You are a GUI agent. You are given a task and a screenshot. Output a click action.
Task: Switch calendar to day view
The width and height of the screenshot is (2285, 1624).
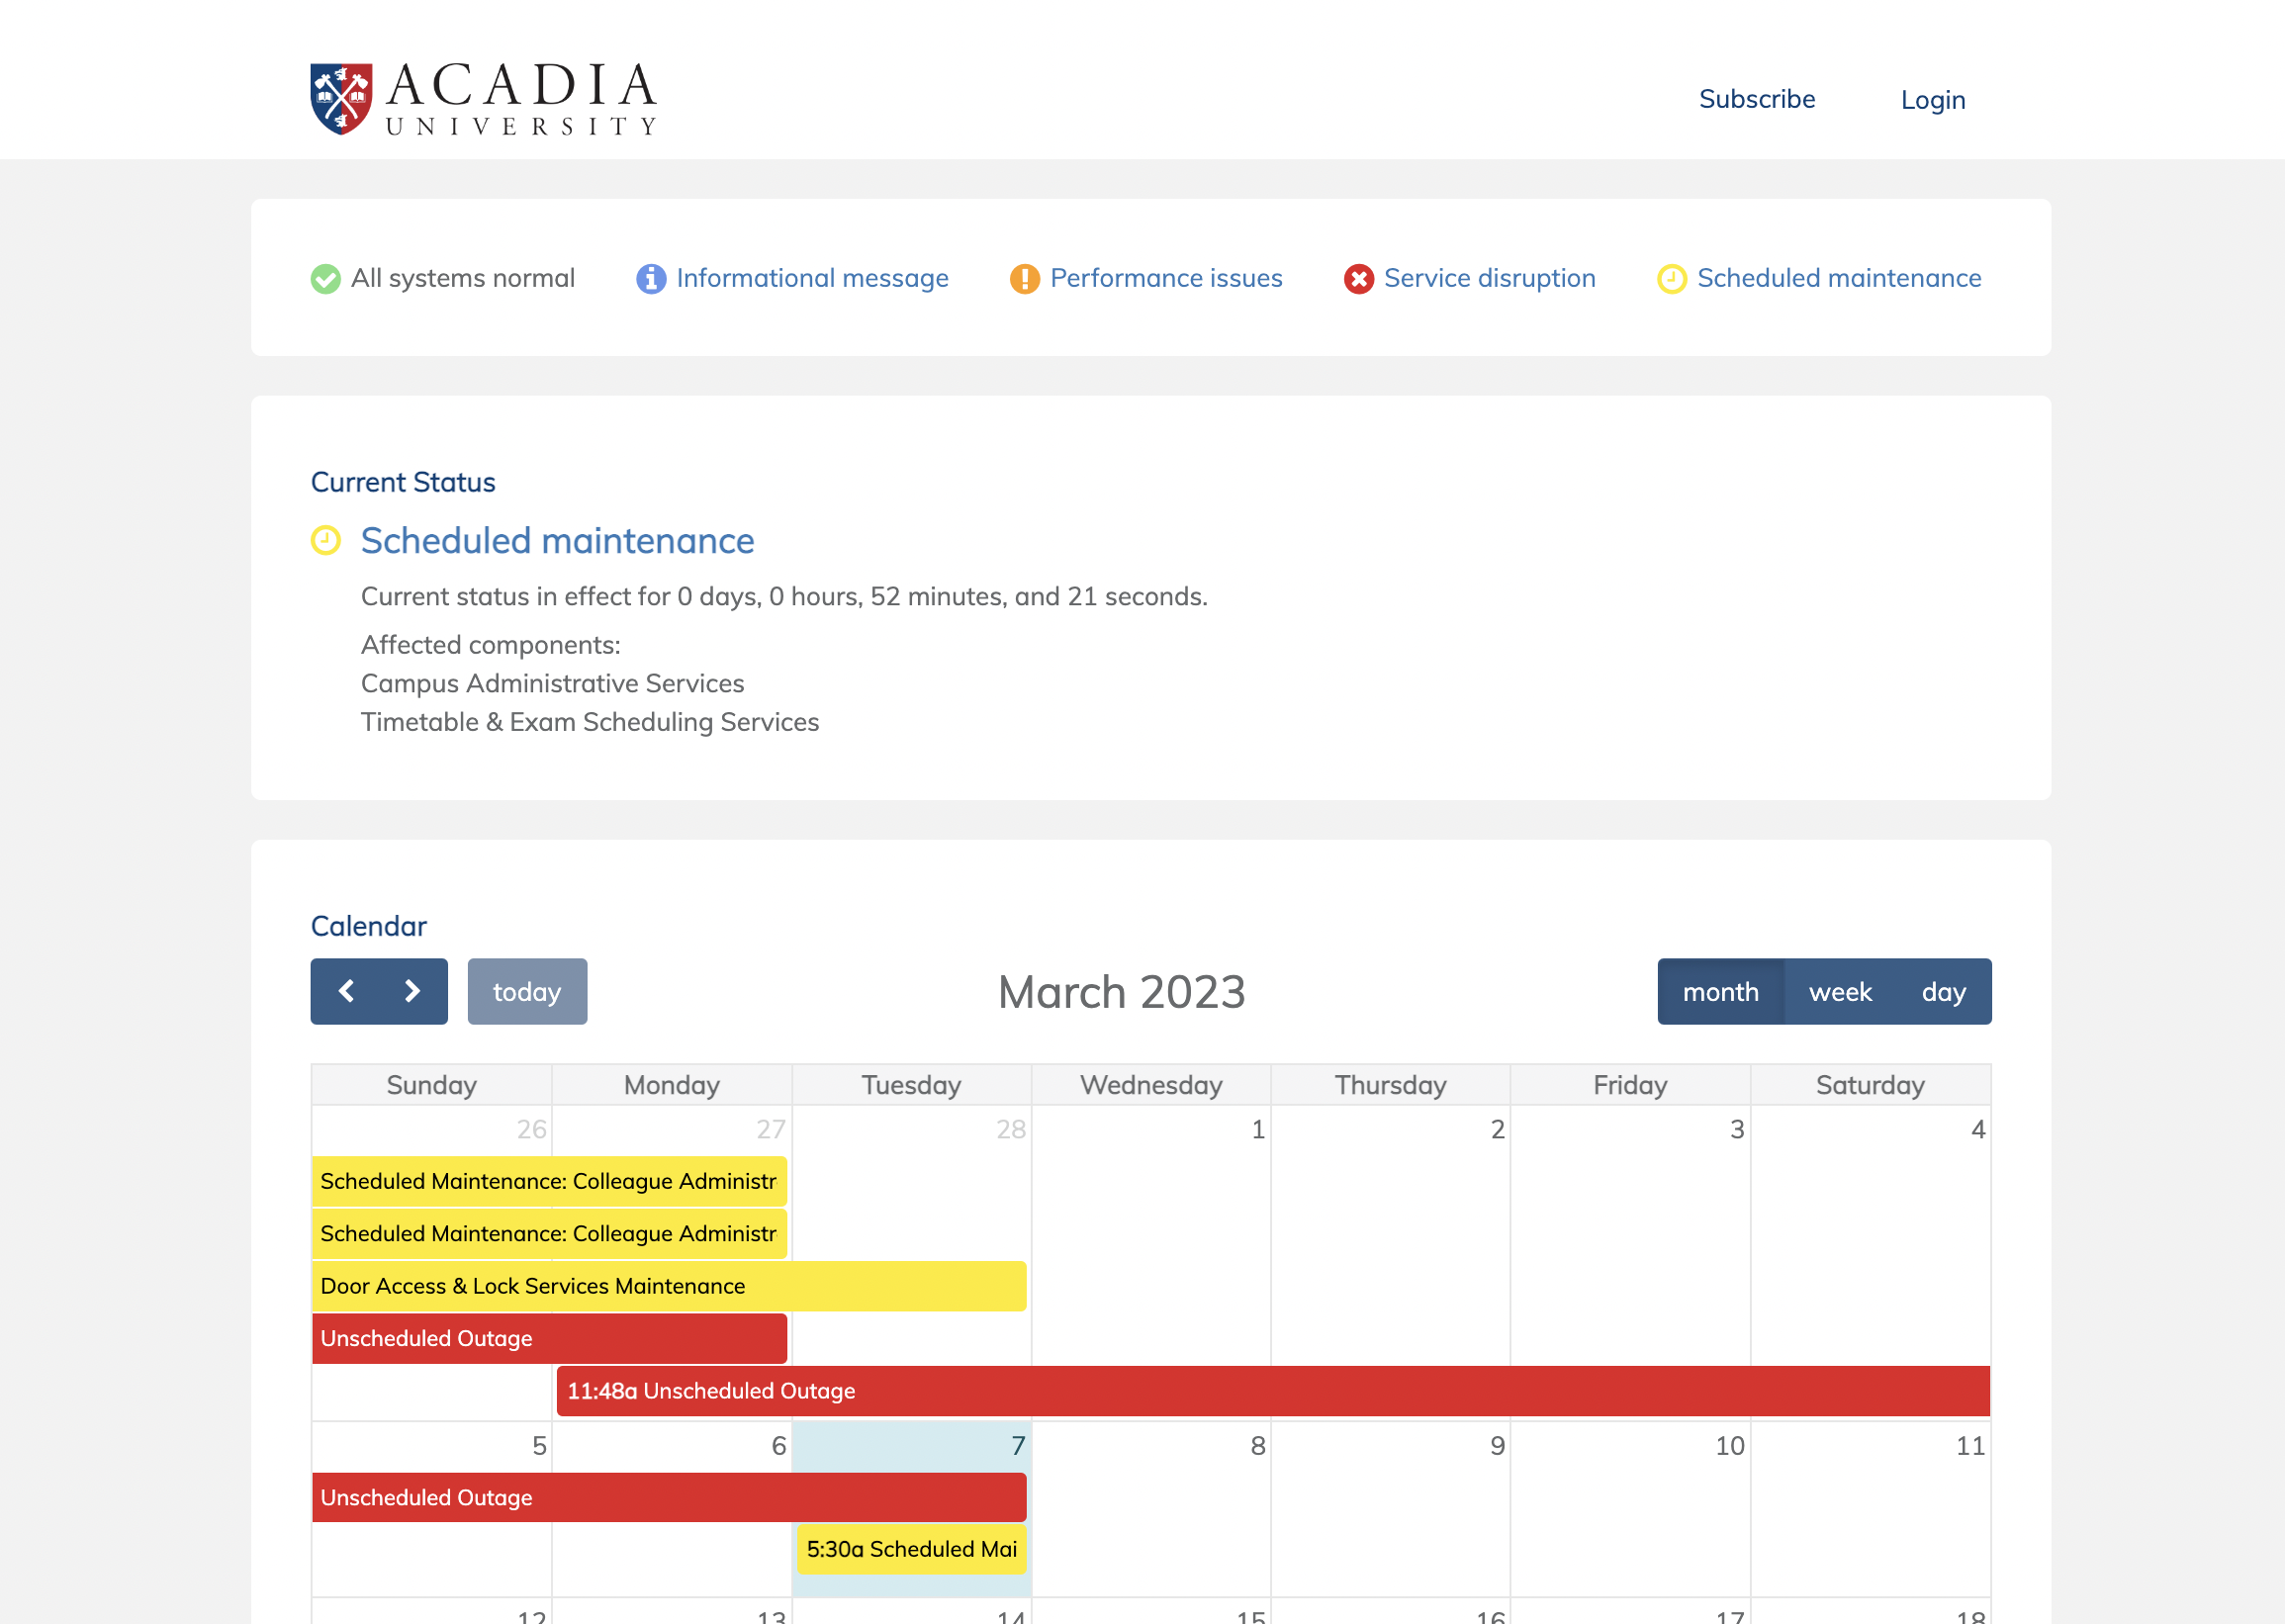[1943, 991]
